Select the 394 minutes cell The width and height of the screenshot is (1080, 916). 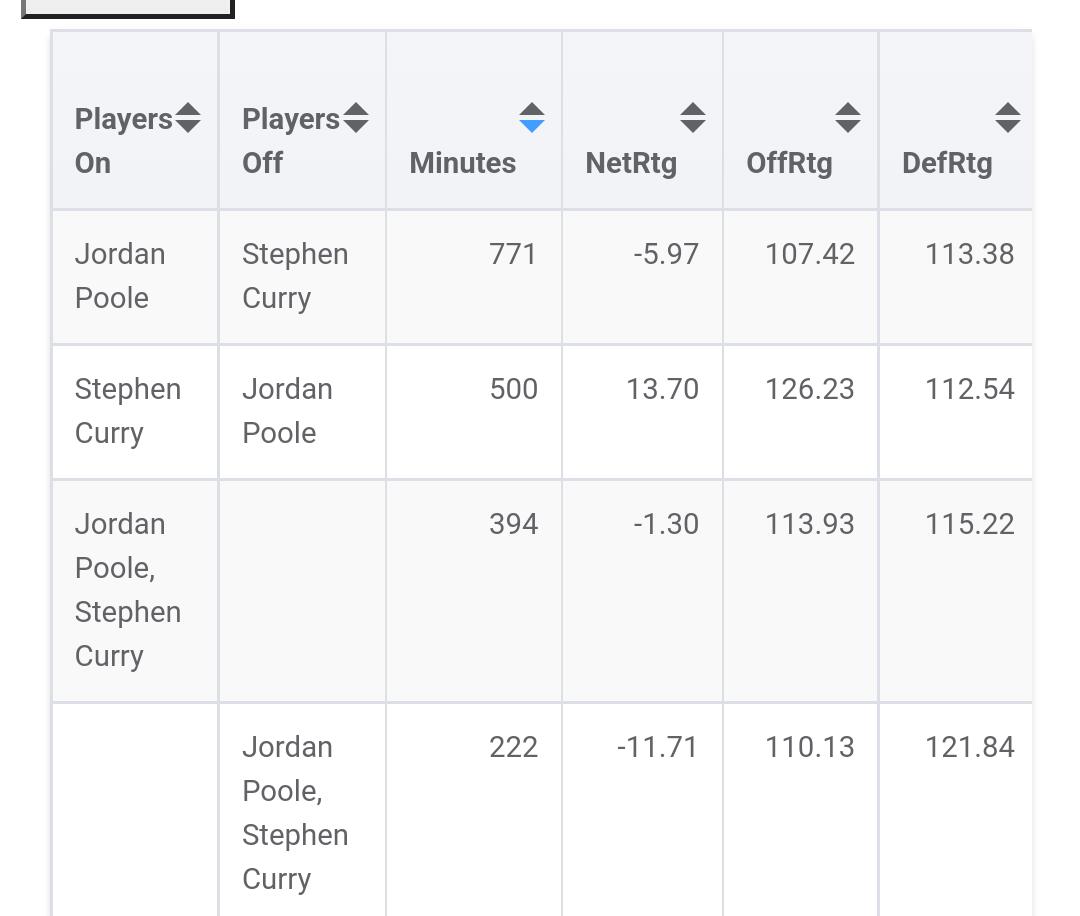point(513,524)
